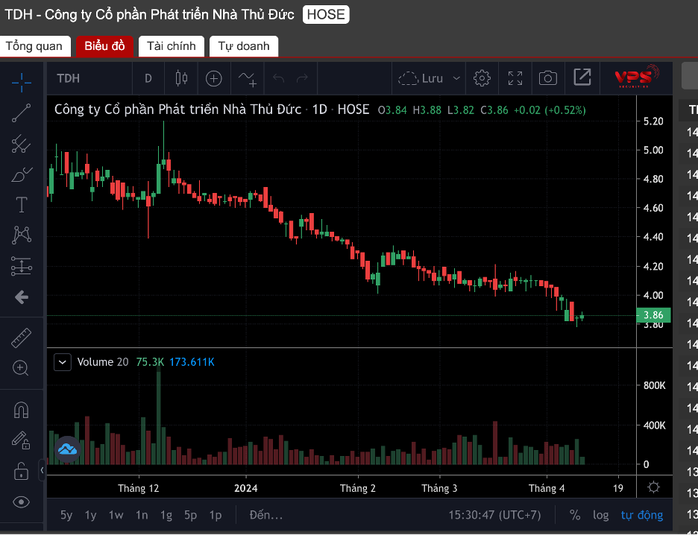Set the time range to 5p
The height and width of the screenshot is (535, 698).
[191, 515]
